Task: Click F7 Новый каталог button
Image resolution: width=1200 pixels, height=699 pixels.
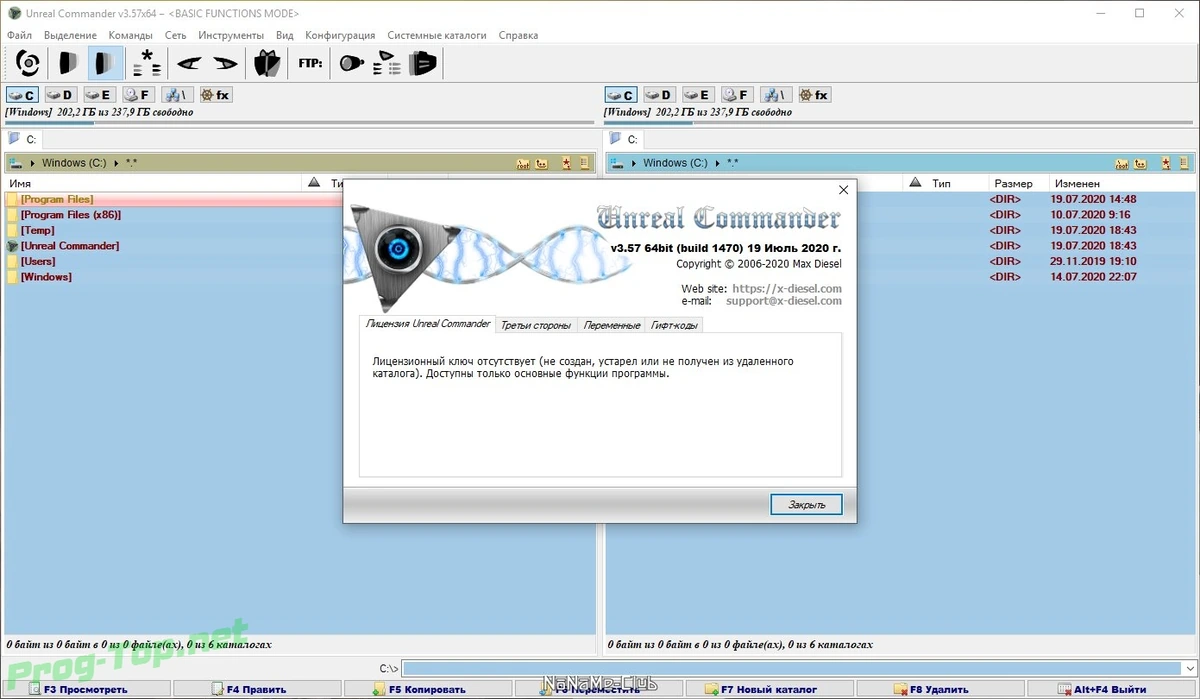Action: (770, 689)
